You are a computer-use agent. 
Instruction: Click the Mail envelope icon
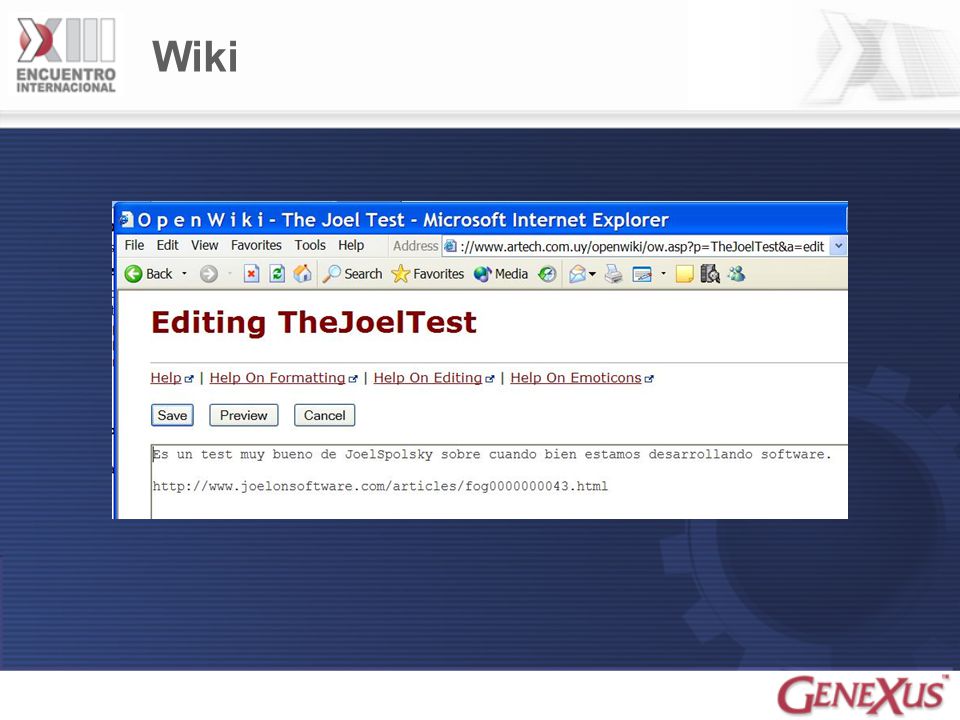tap(577, 274)
